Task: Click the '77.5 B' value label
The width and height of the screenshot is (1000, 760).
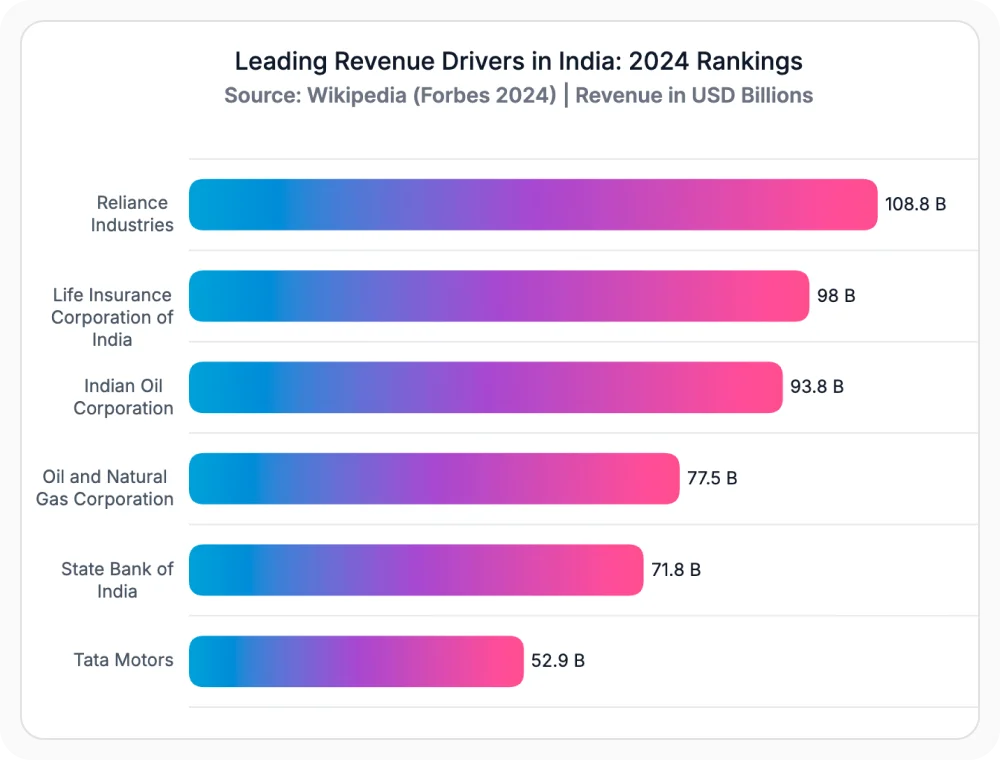Action: [712, 478]
